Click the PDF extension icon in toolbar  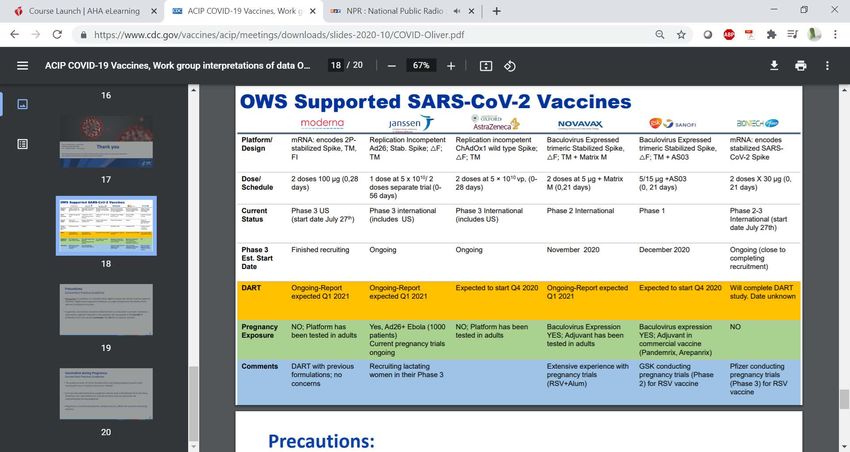(750, 35)
